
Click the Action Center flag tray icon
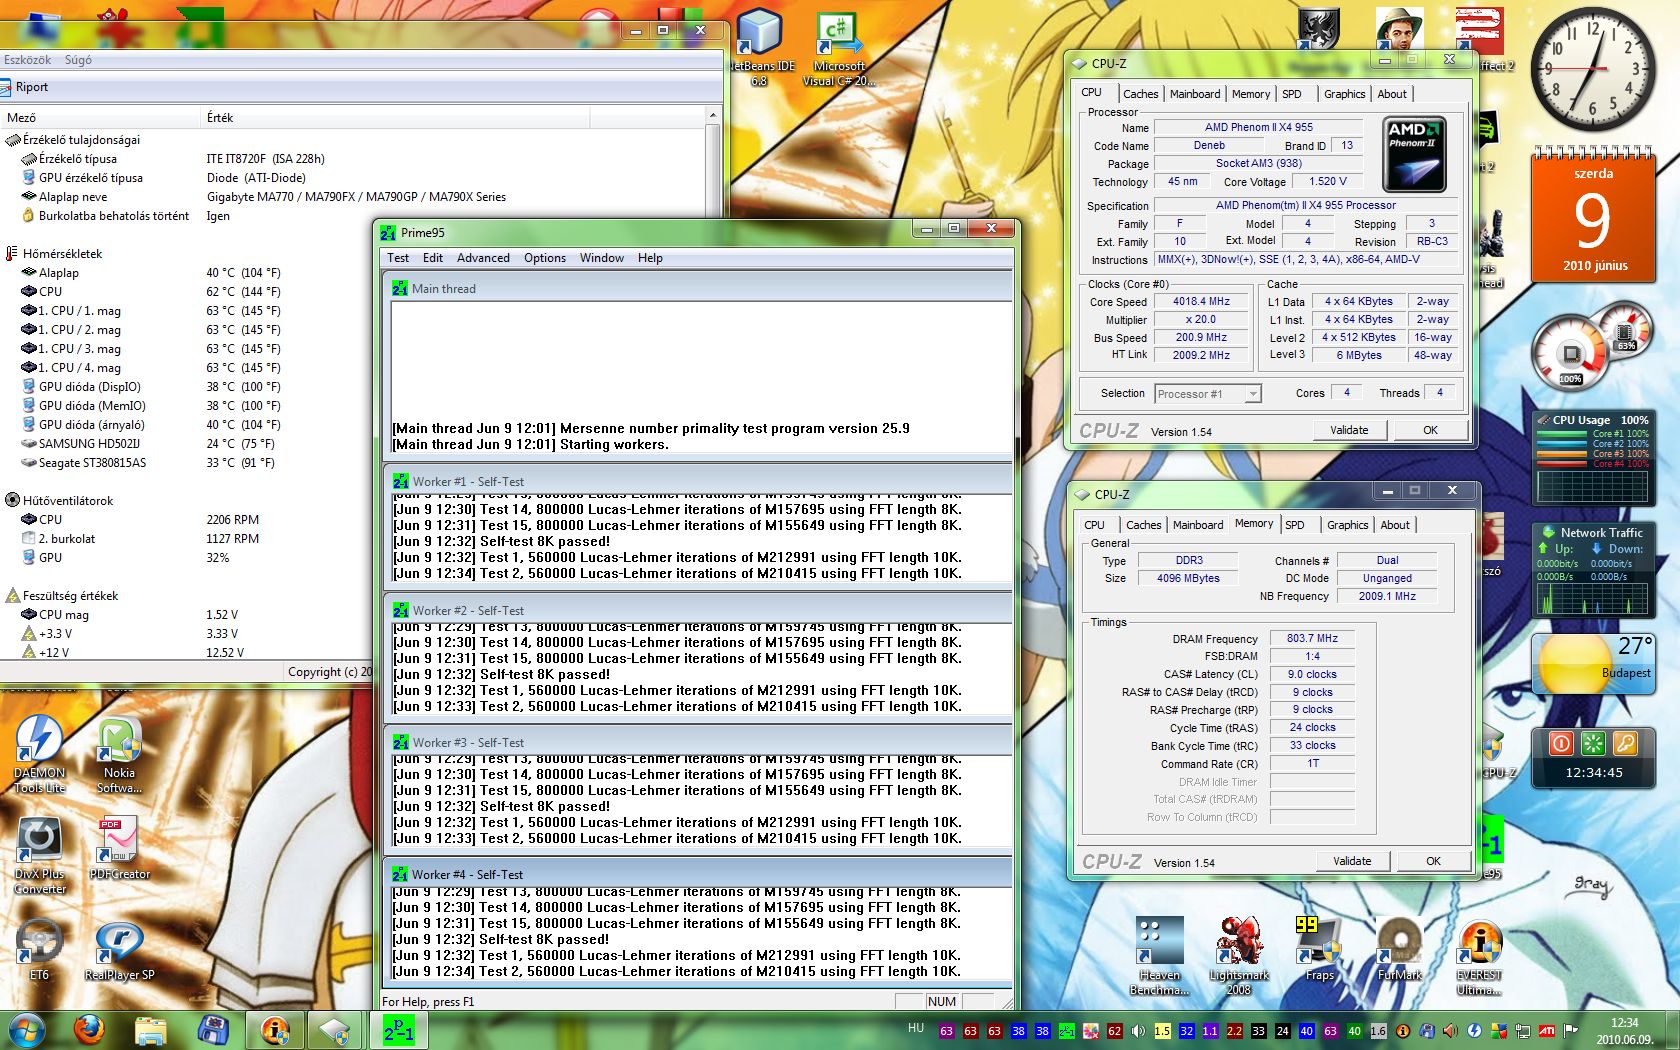pos(1570,1030)
